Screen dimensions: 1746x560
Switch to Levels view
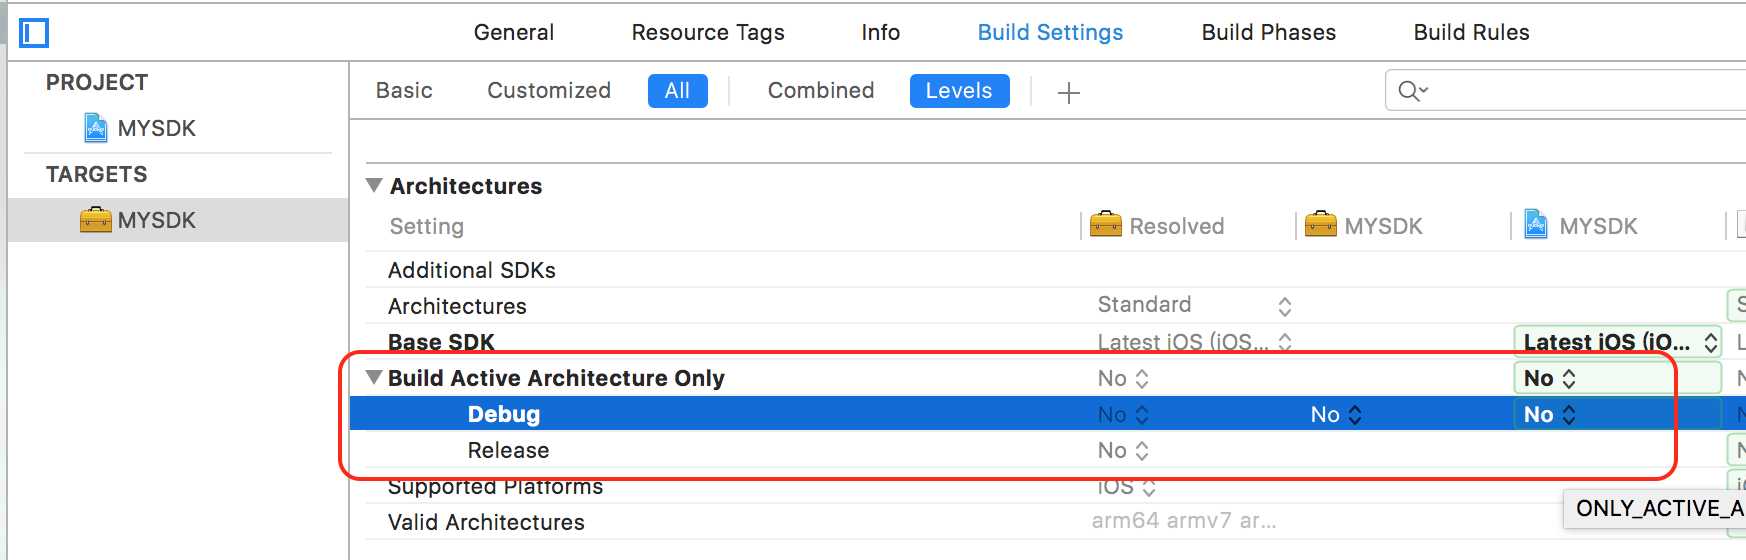click(959, 91)
